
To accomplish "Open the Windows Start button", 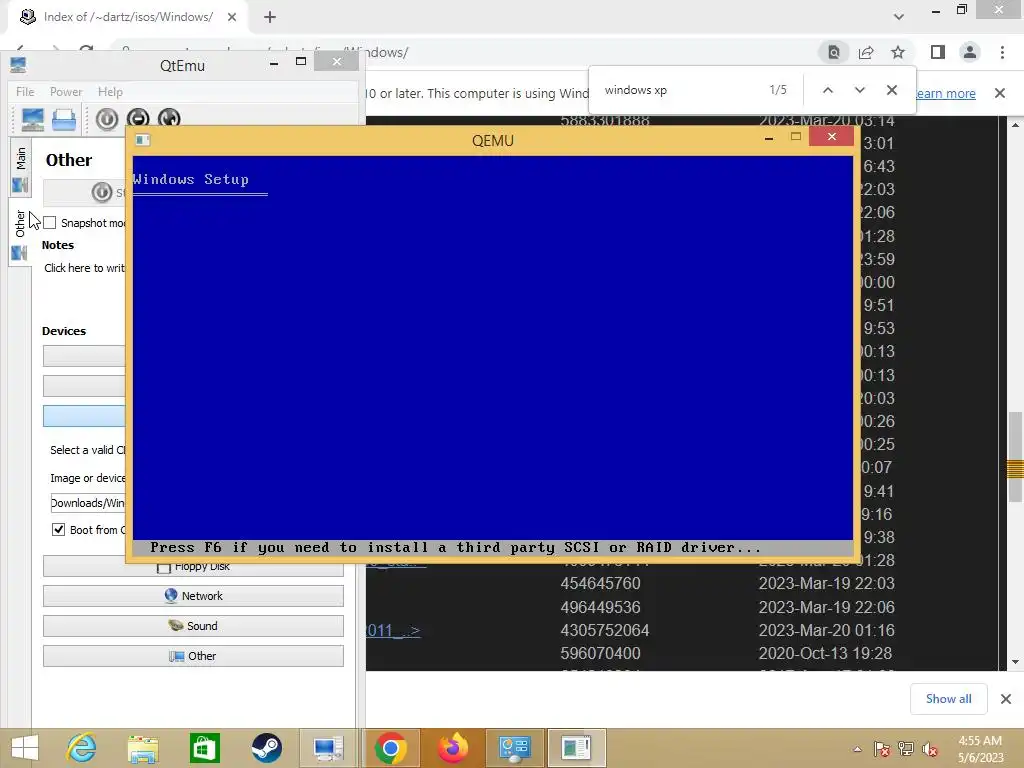I will (x=25, y=748).
